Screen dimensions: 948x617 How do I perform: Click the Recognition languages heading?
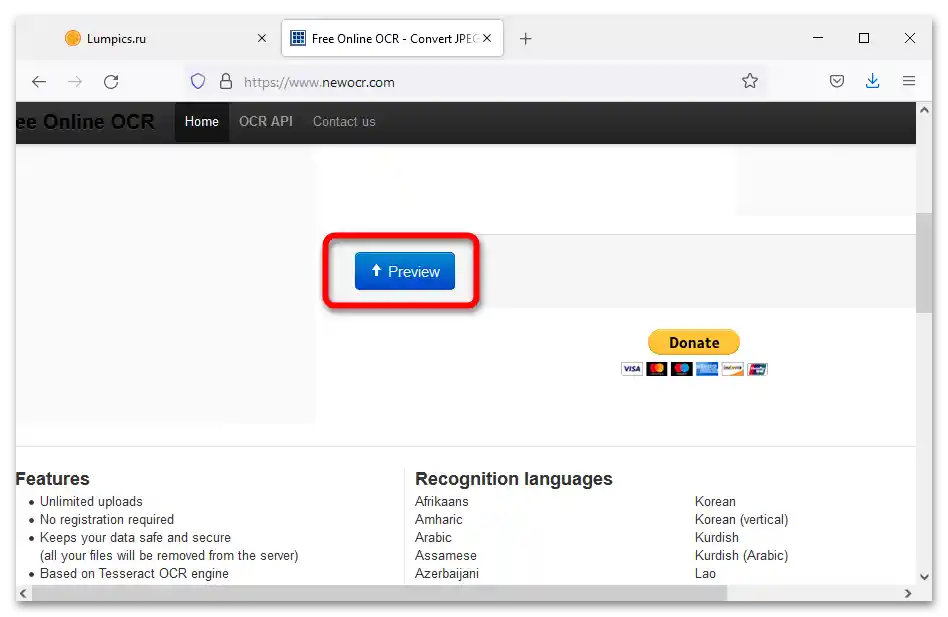[513, 479]
